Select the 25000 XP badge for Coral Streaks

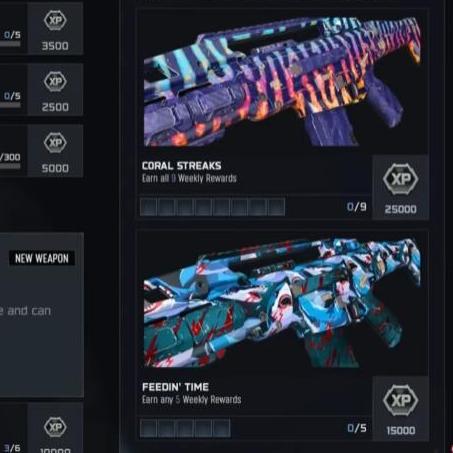click(x=400, y=187)
